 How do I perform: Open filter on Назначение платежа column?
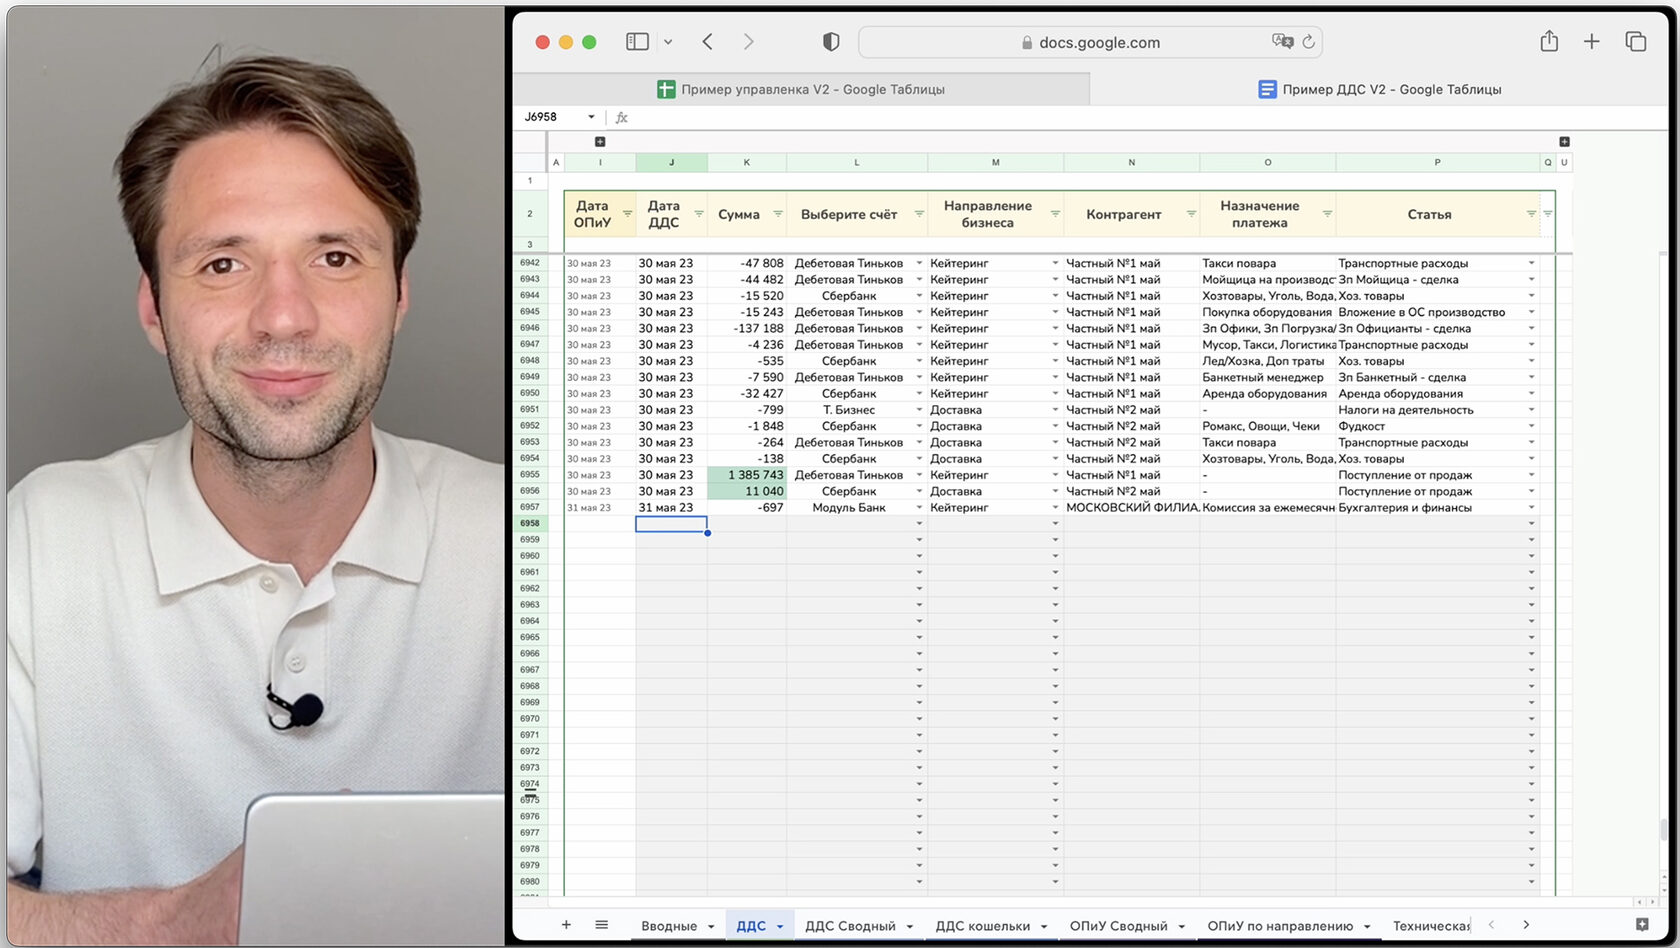tap(1327, 214)
